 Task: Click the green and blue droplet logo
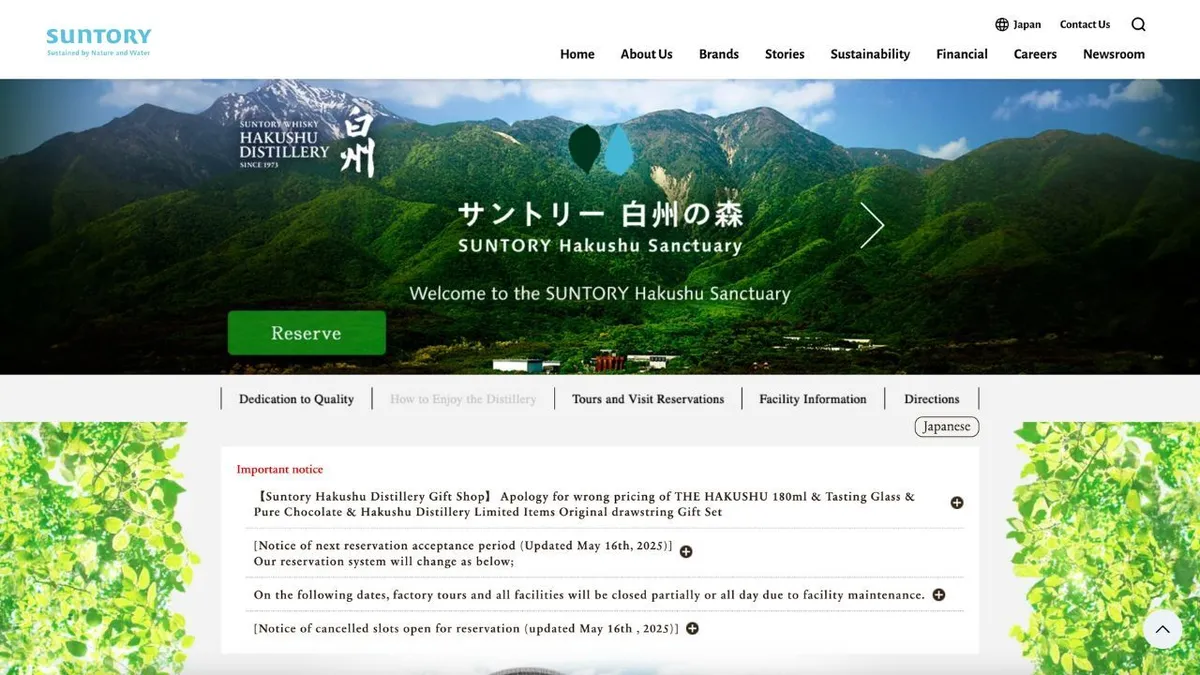click(x=601, y=148)
